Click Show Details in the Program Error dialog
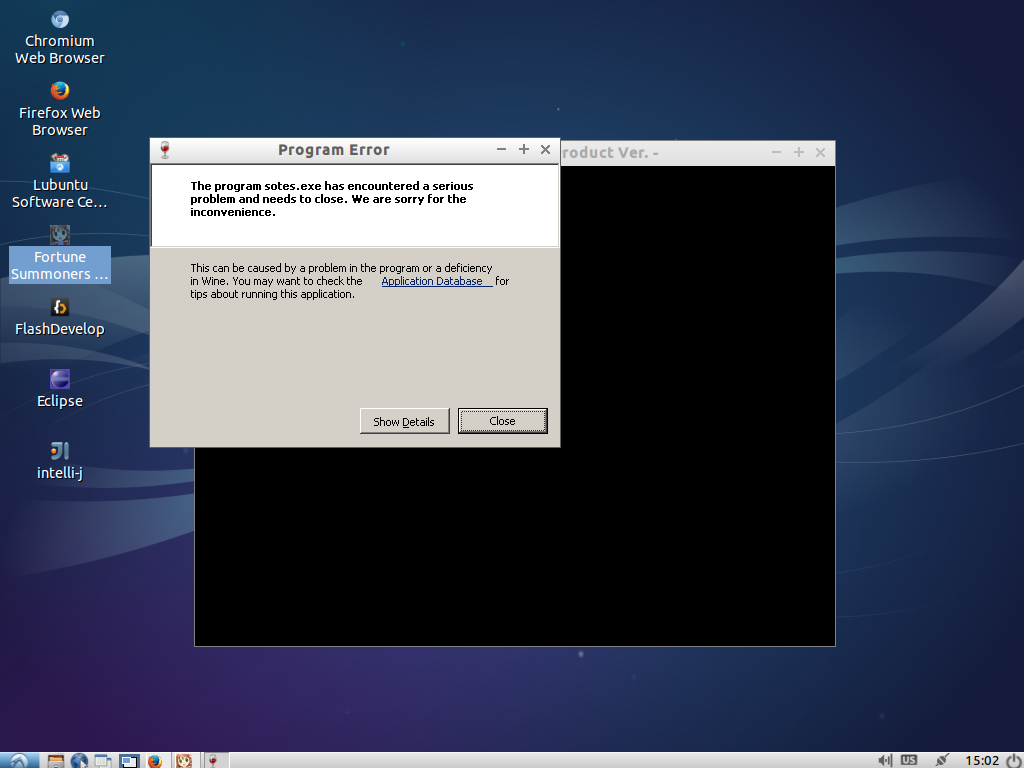The height and width of the screenshot is (768, 1024). pyautogui.click(x=404, y=421)
